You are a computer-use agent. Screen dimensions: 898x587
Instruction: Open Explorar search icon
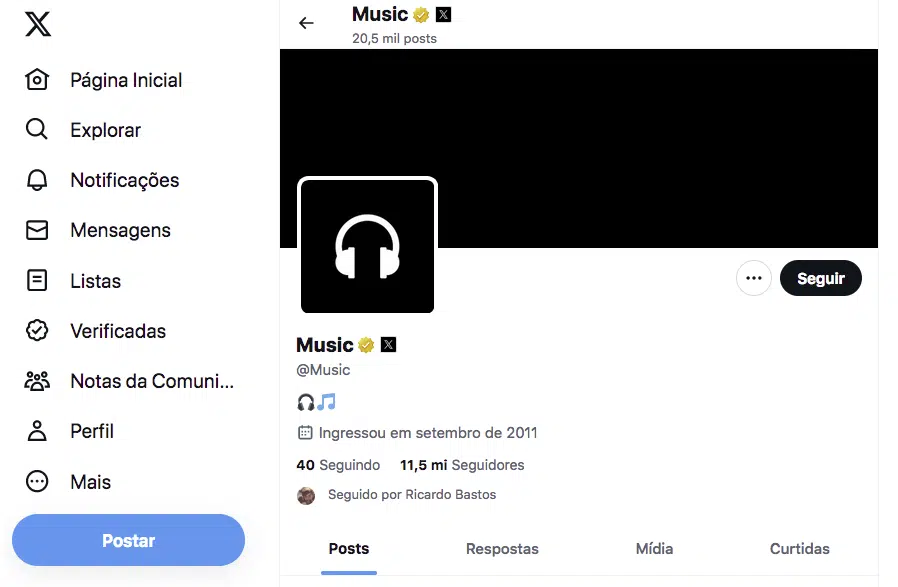tap(37, 129)
